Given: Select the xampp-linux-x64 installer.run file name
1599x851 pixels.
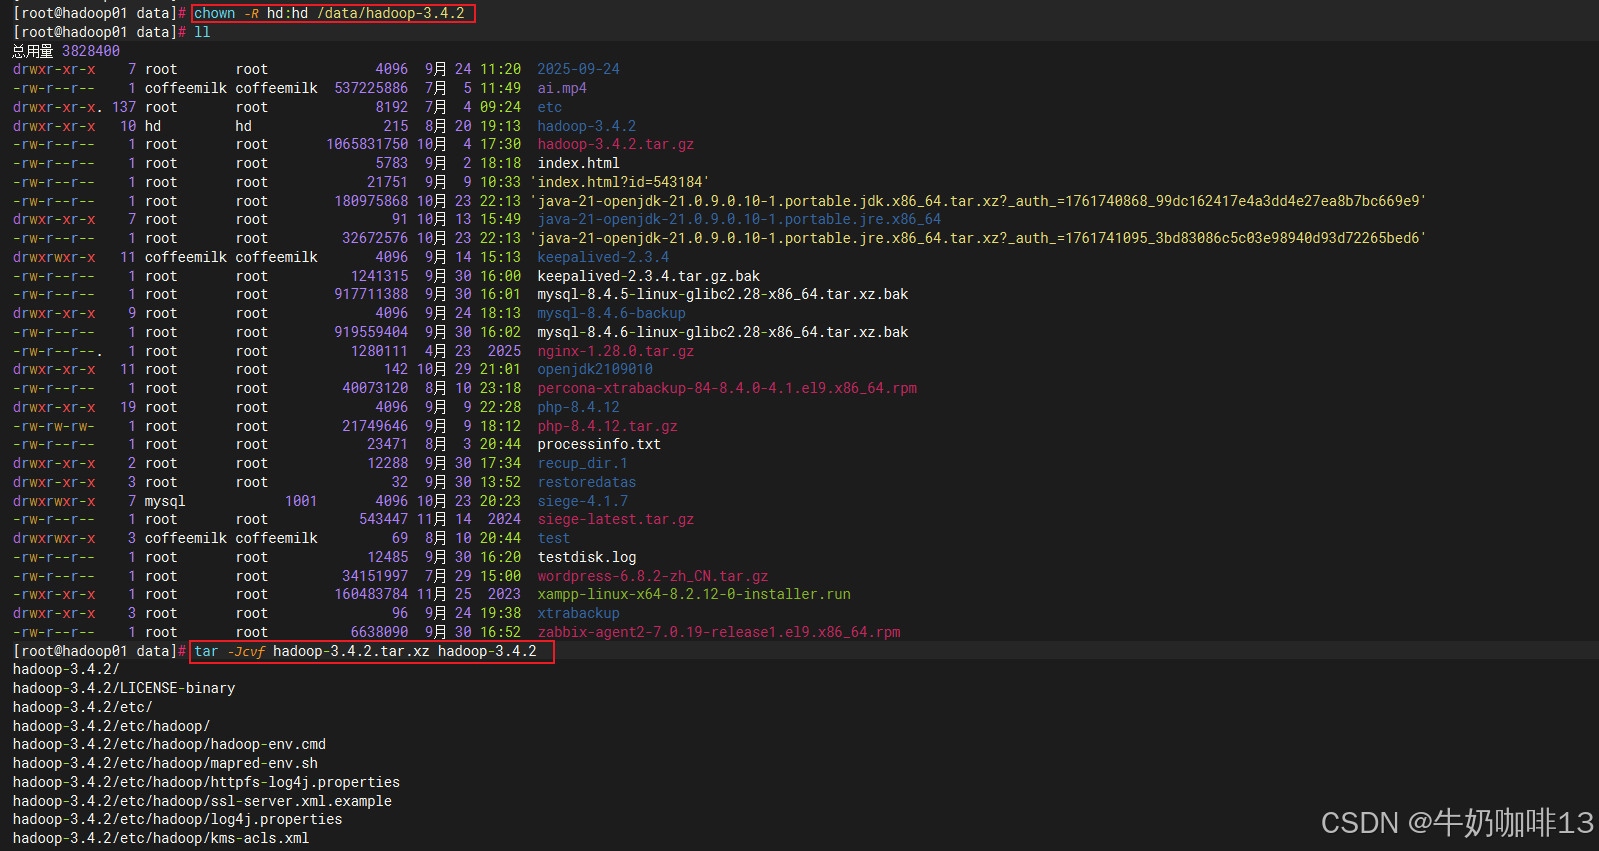Looking at the screenshot, I should [694, 594].
